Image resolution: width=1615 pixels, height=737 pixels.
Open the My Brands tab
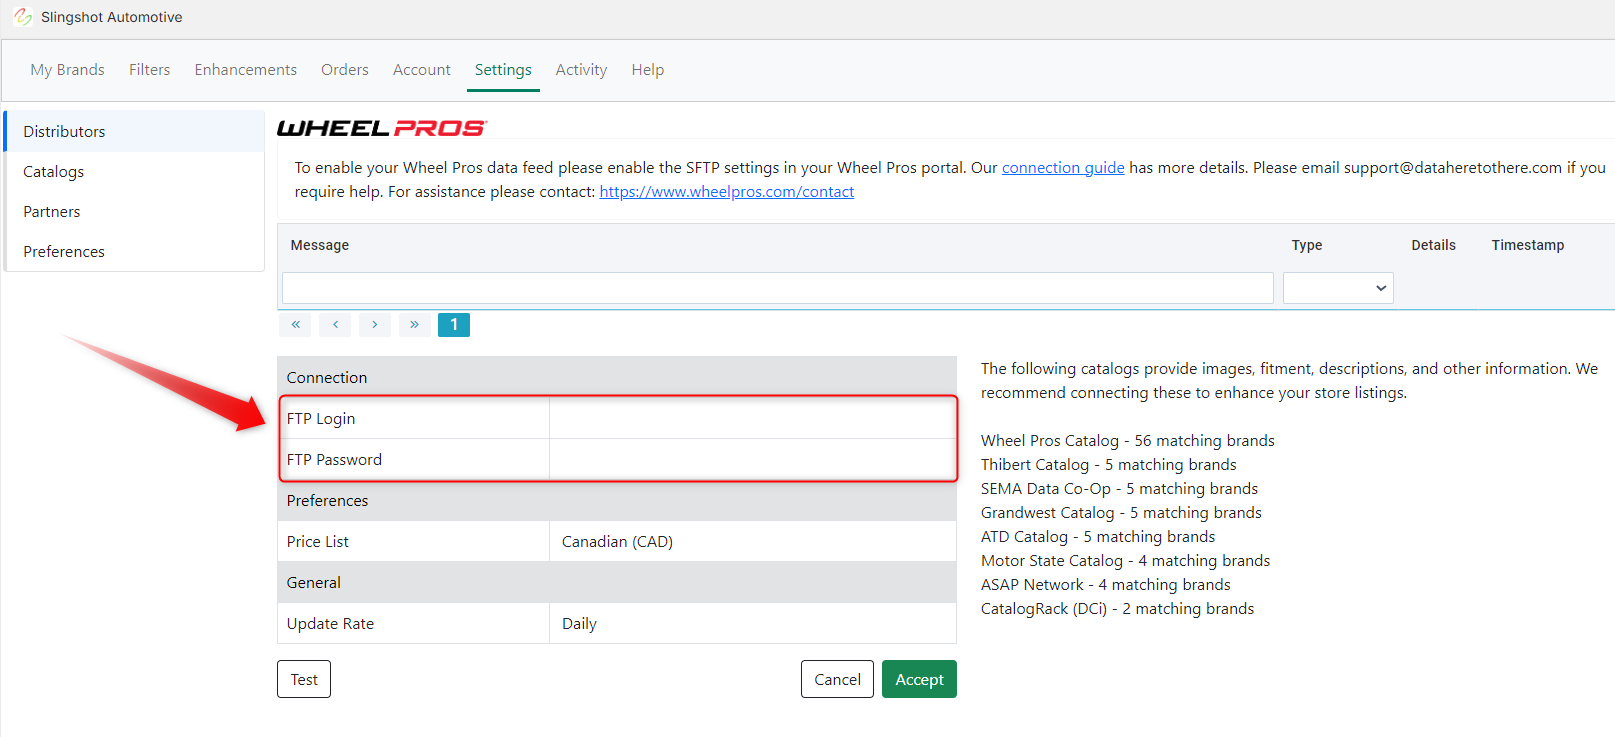point(67,70)
